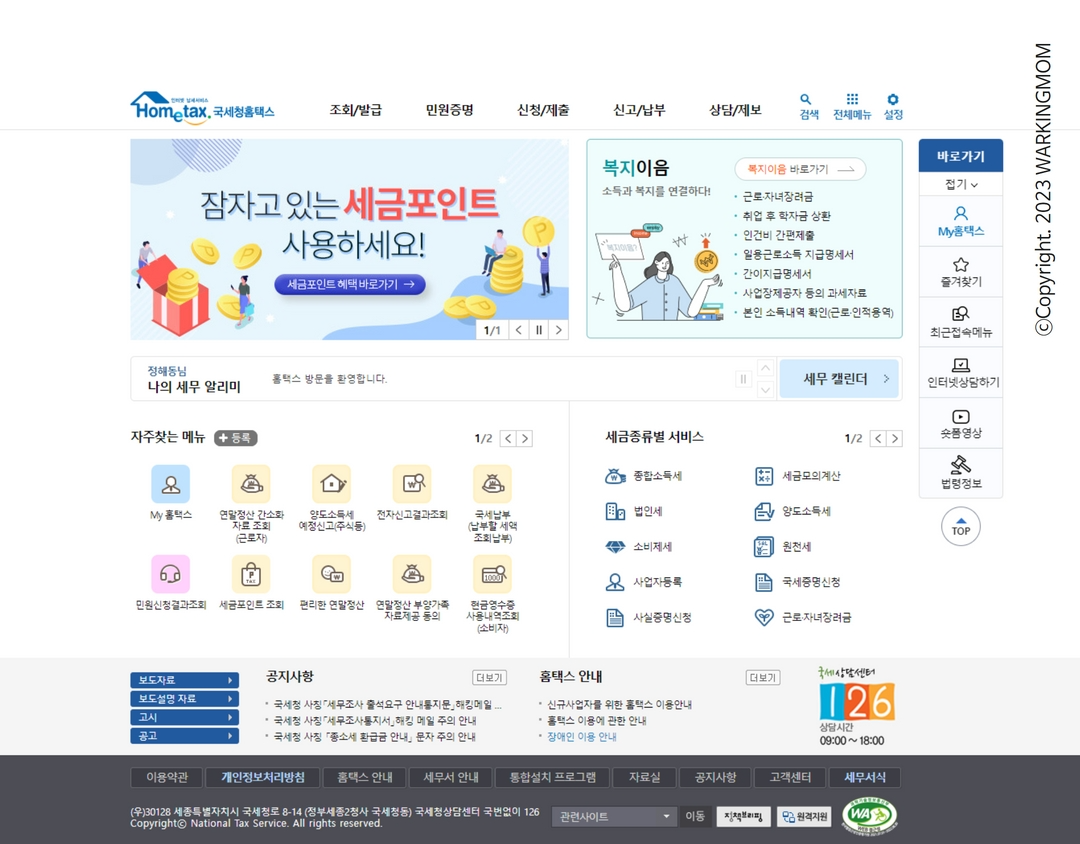This screenshot has height=844, width=1080.
Task: Open 인터넷상담하기 in sidebar
Action: click(x=961, y=373)
